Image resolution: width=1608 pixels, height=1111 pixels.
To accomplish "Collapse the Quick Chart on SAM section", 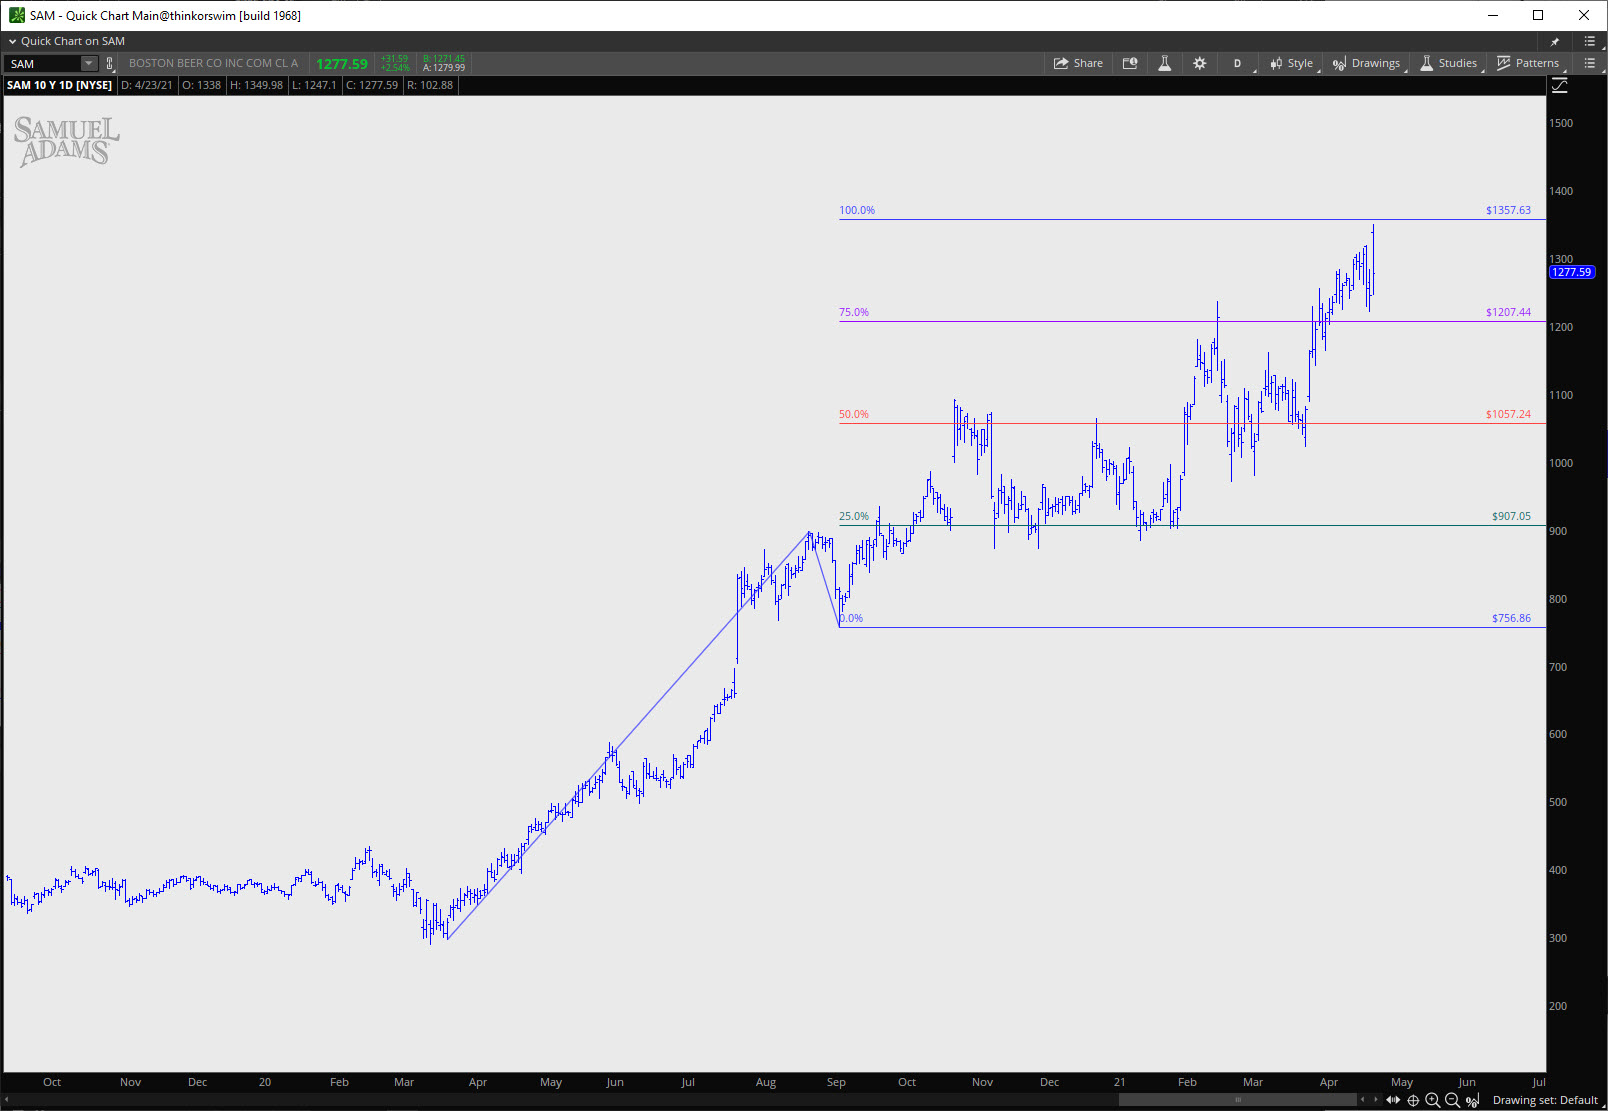I will (x=13, y=41).
